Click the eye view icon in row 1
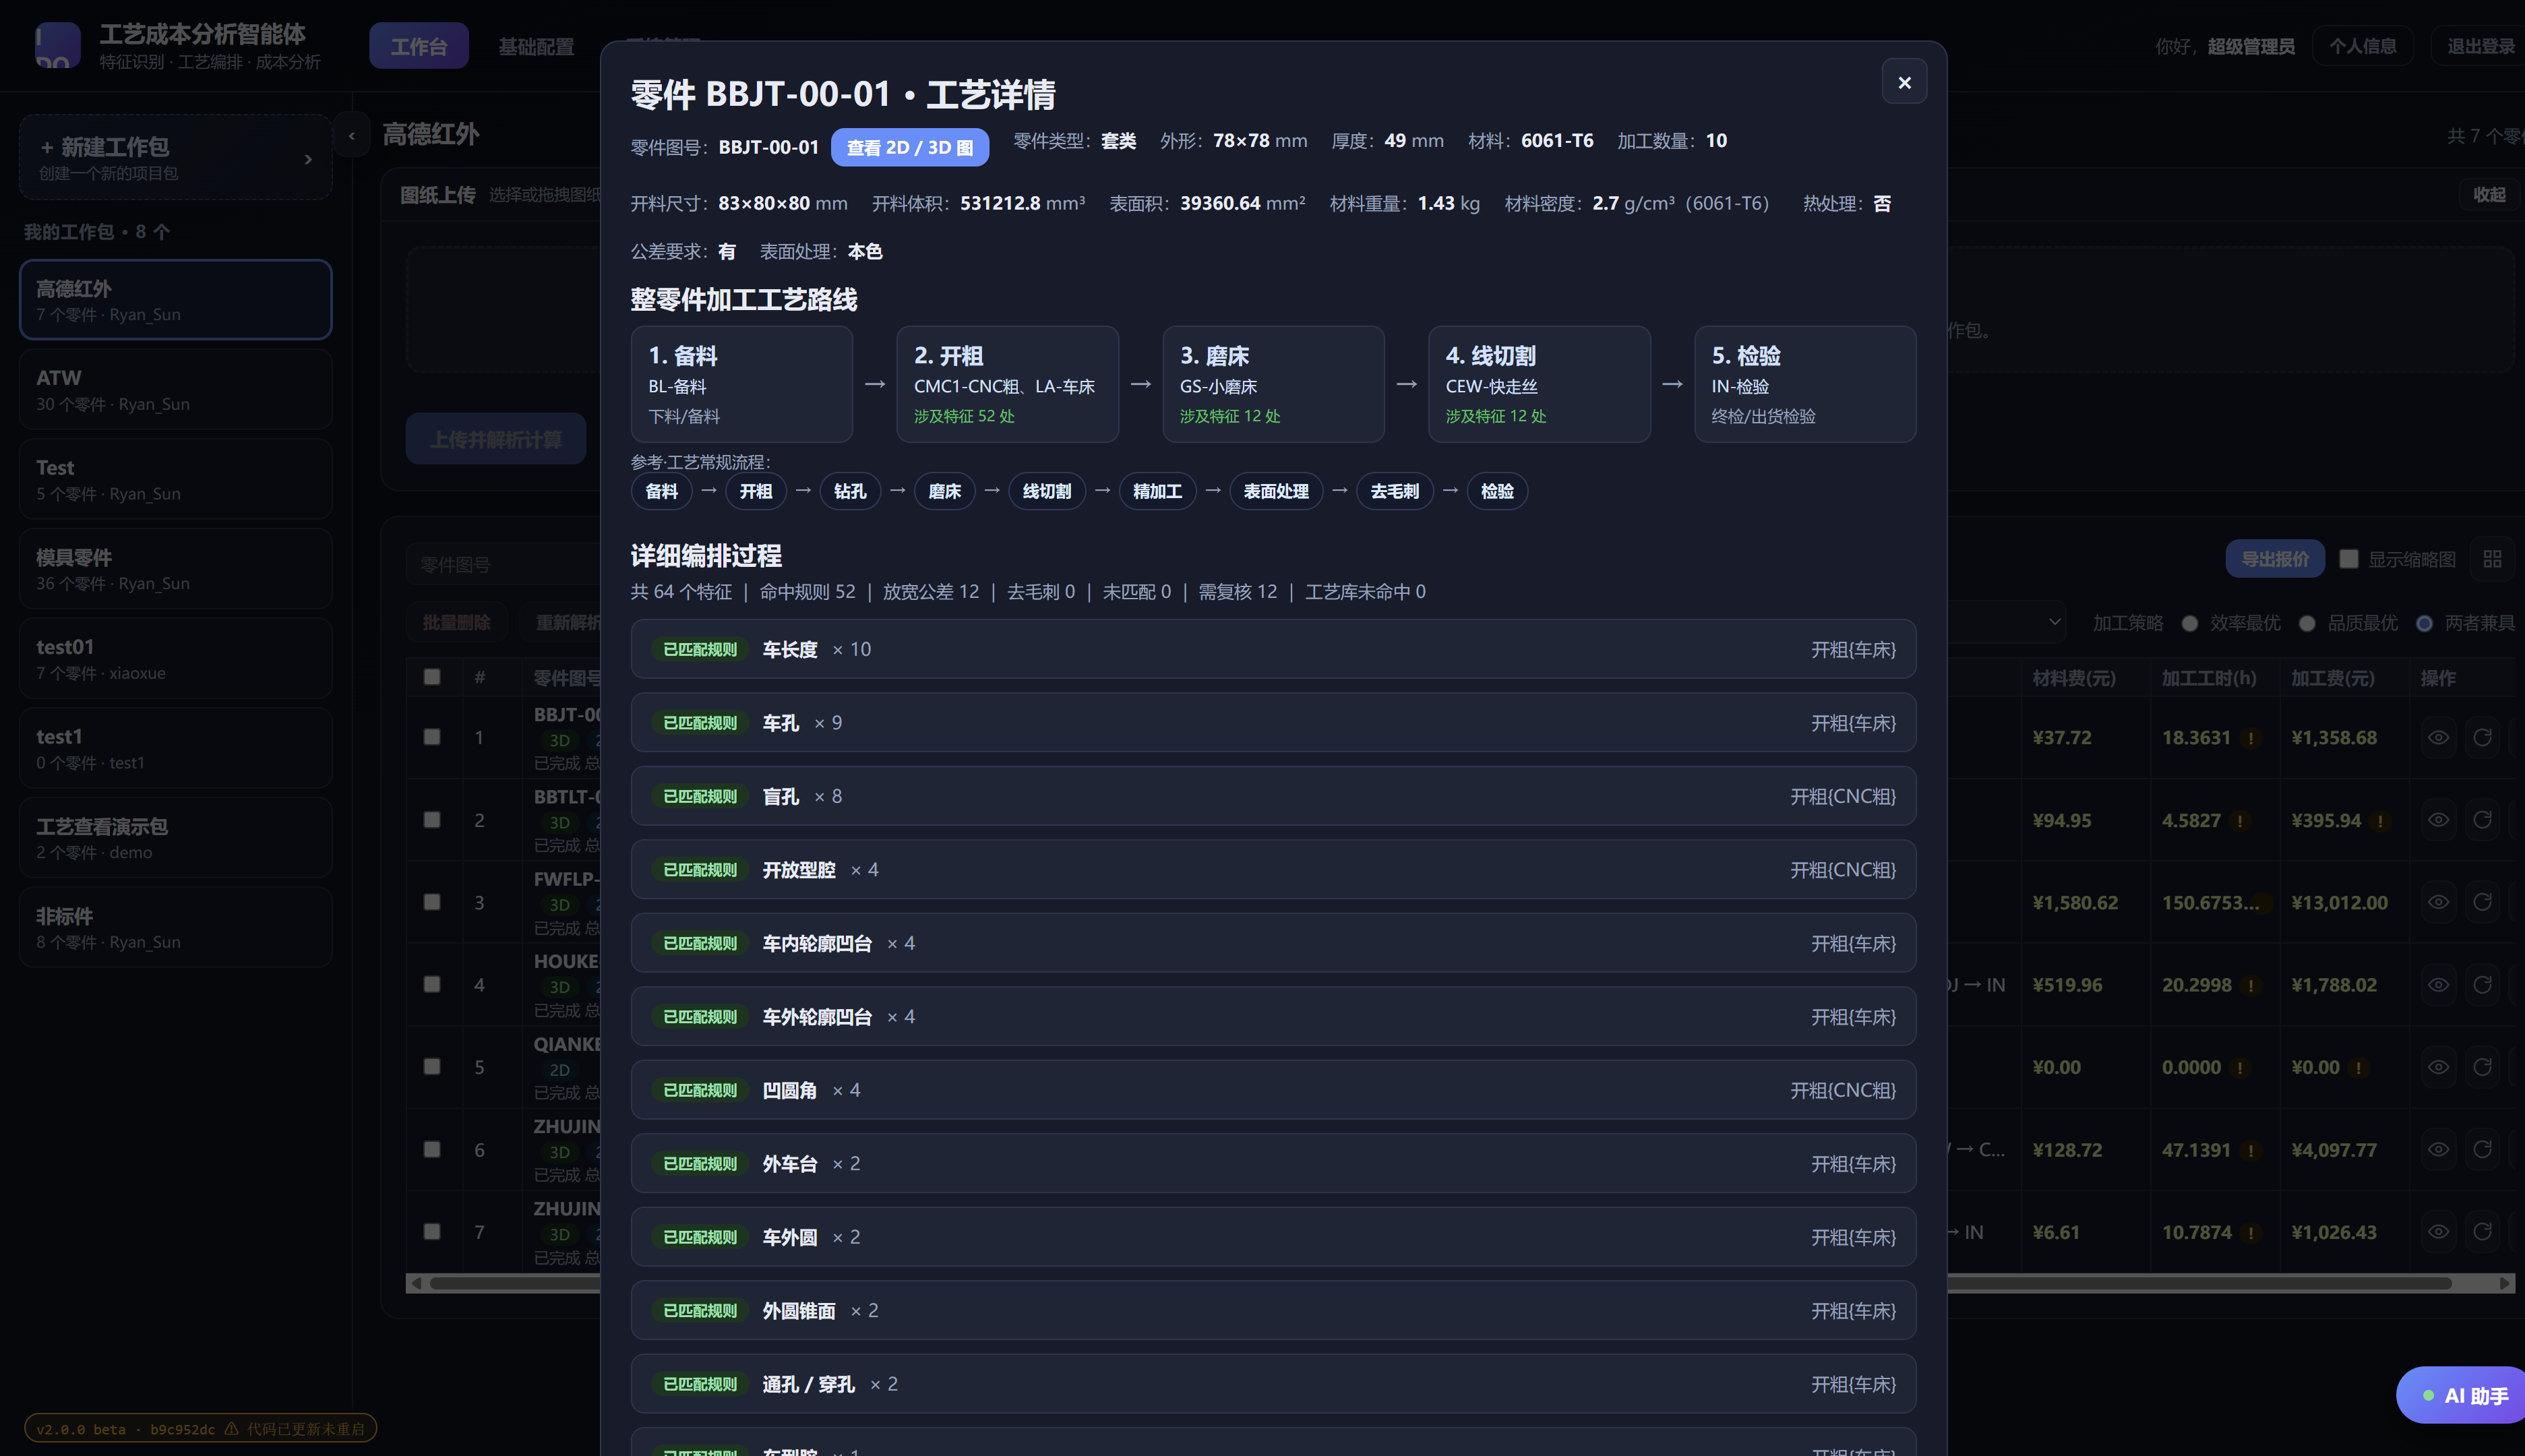The width and height of the screenshot is (2525, 1456). (x=2439, y=737)
